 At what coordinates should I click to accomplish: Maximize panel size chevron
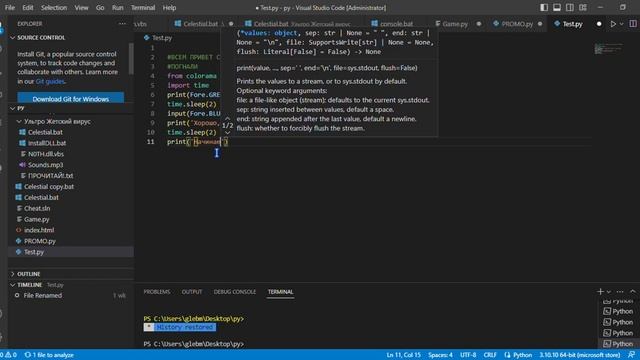coord(633,291)
